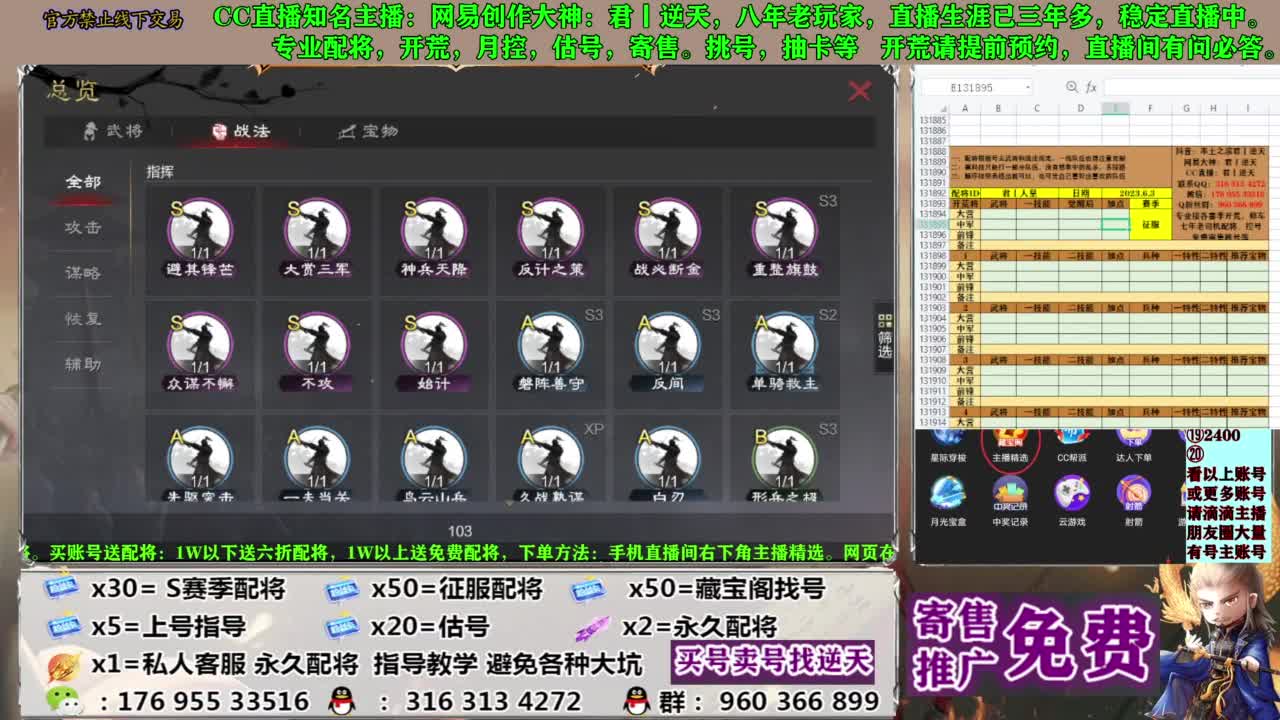
Task: Close the 总览 overview panel
Action: coord(859,91)
